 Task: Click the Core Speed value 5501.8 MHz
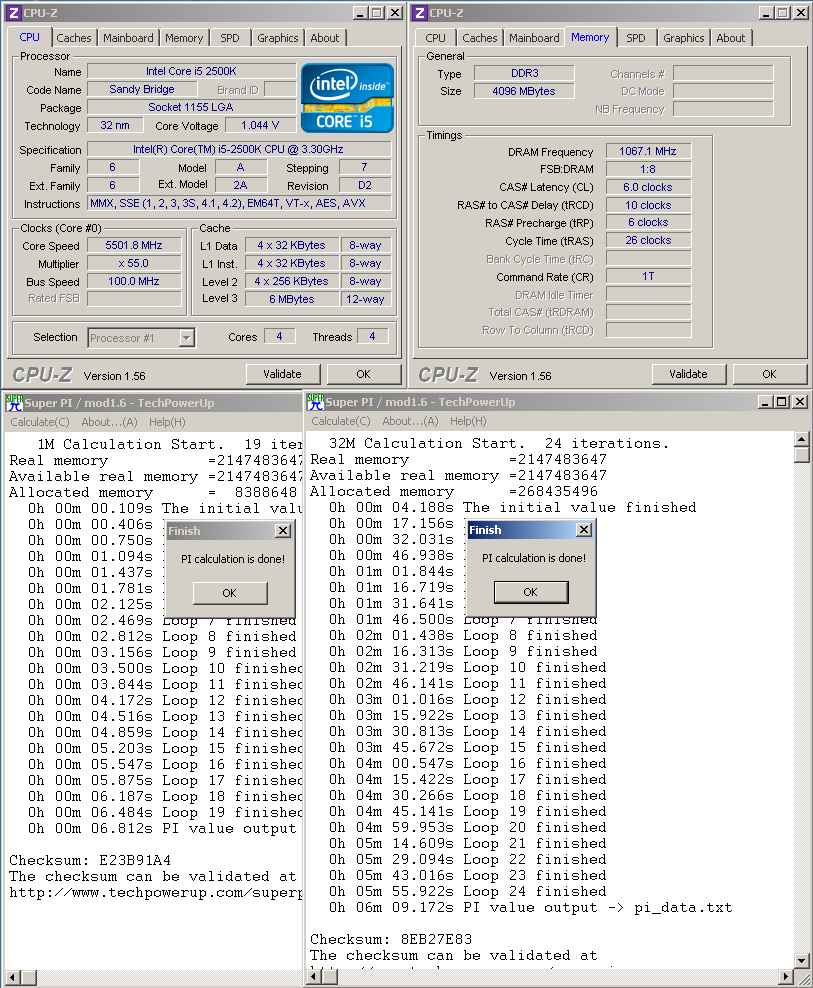pyautogui.click(x=134, y=246)
